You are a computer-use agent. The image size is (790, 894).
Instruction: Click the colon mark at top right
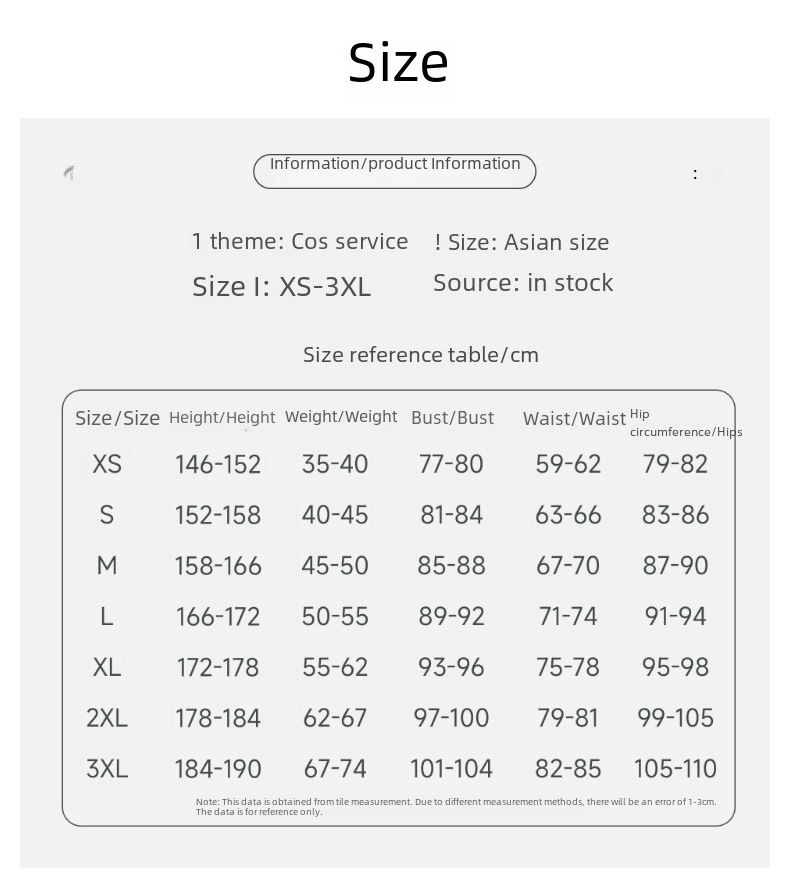click(x=695, y=174)
